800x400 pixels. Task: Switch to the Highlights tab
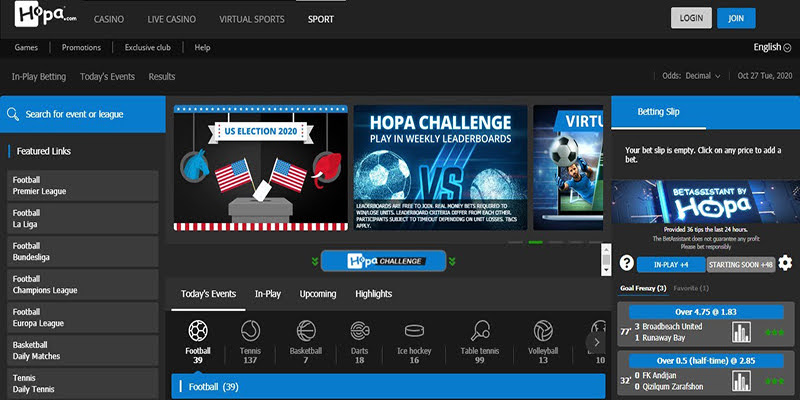[373, 294]
